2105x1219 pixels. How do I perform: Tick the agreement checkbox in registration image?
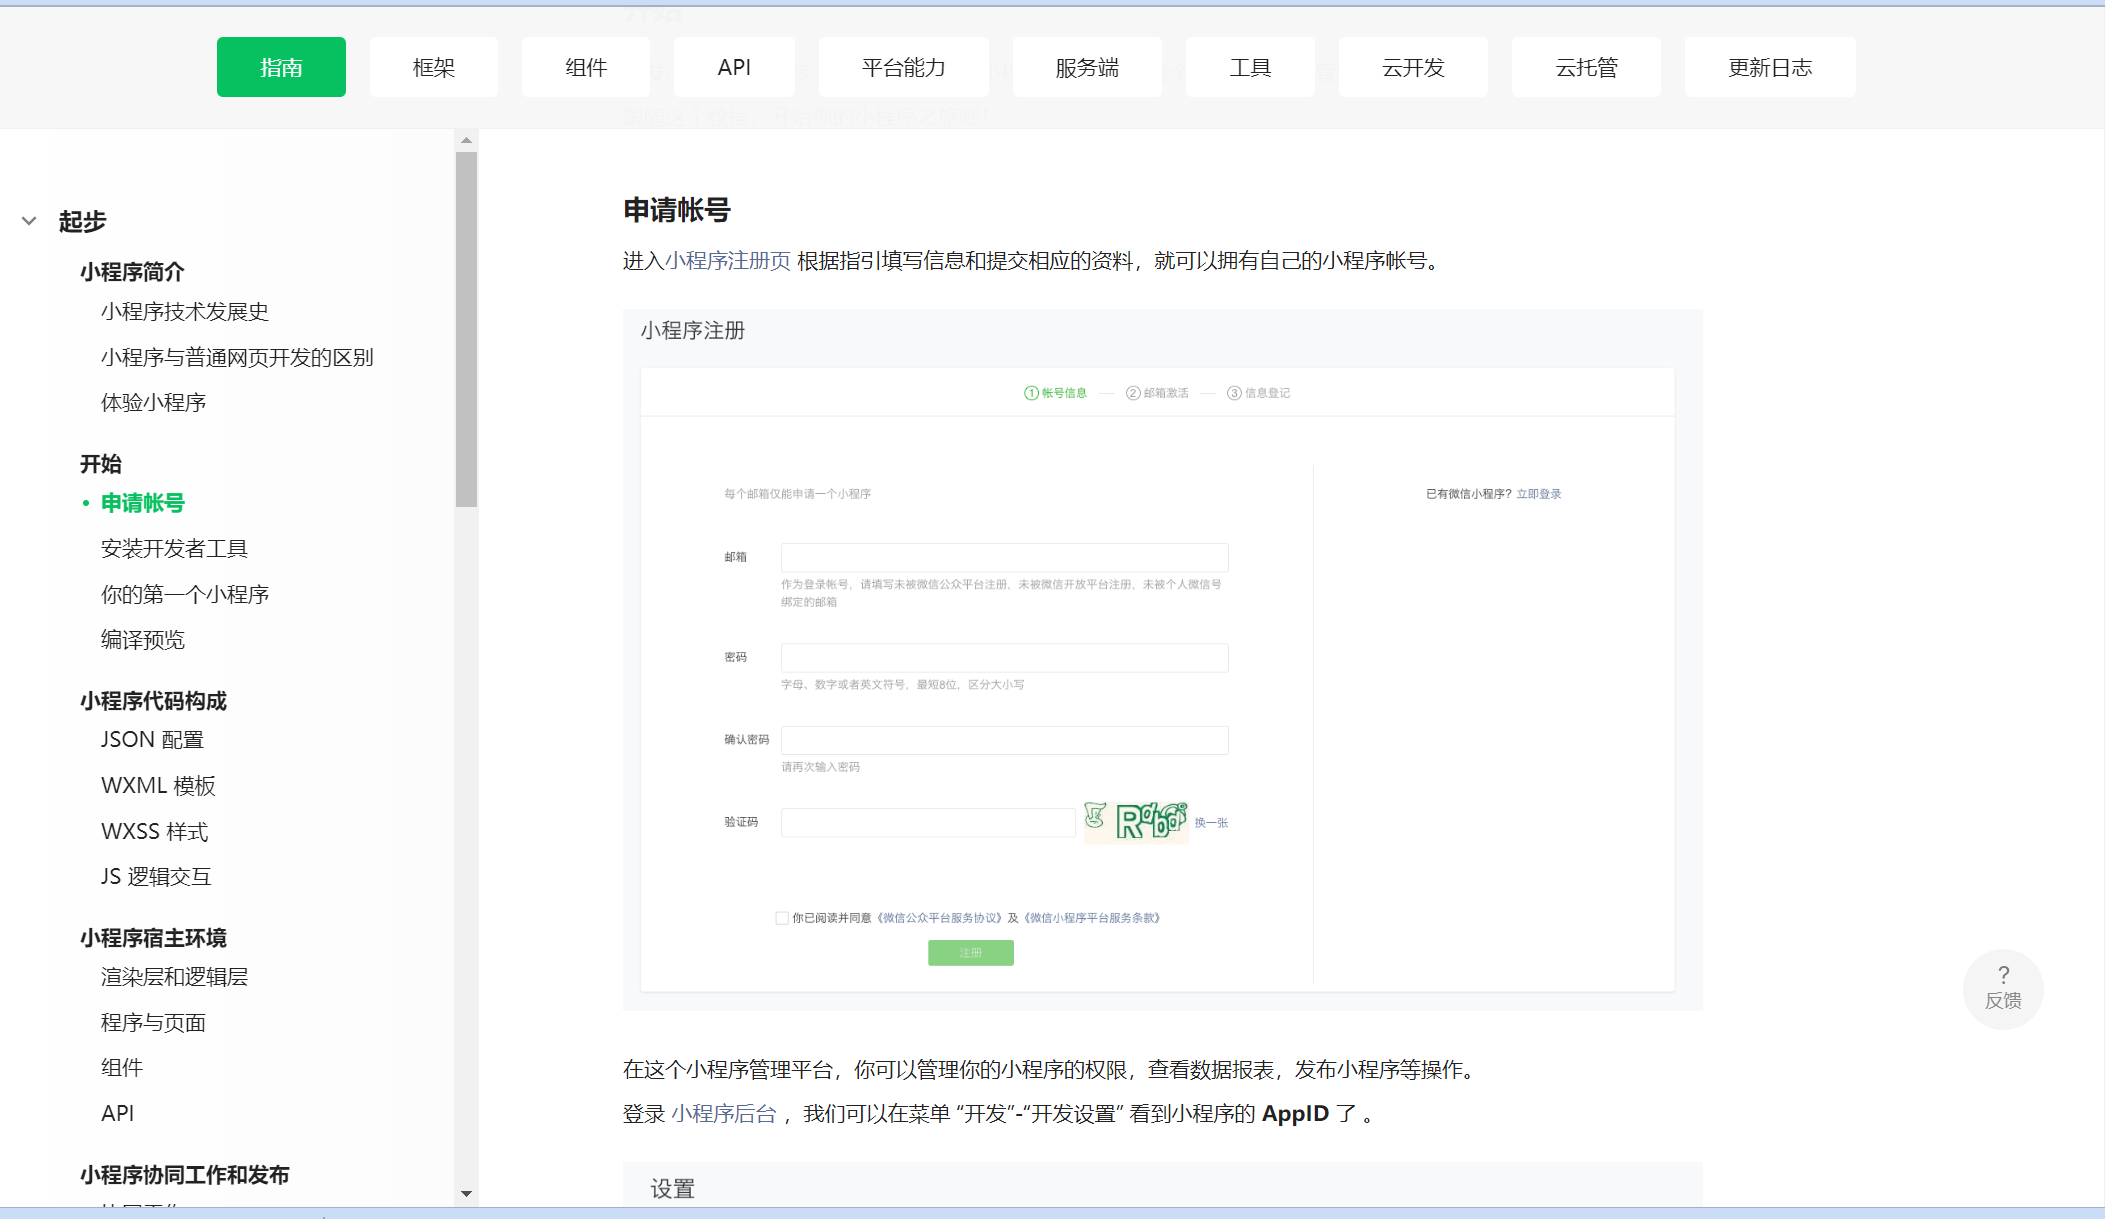[x=782, y=918]
